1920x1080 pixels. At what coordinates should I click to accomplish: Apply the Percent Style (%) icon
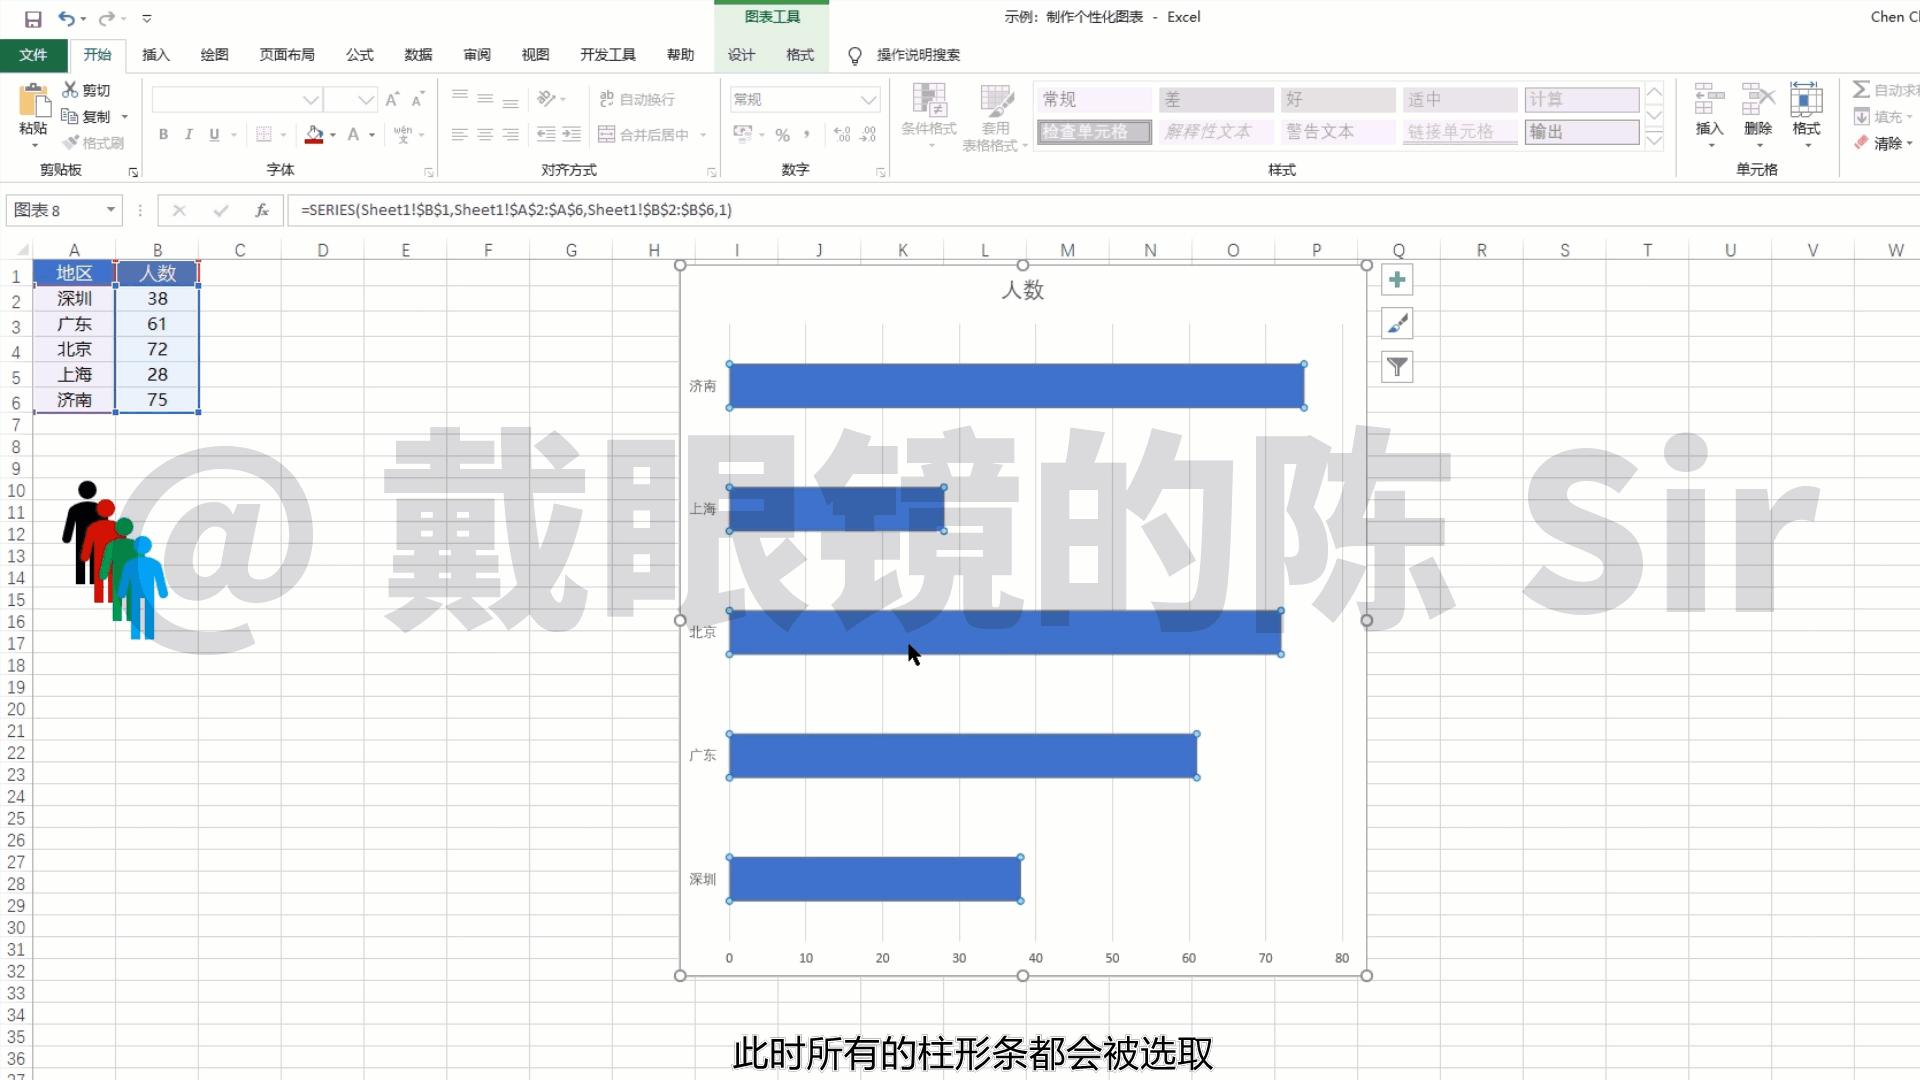783,133
